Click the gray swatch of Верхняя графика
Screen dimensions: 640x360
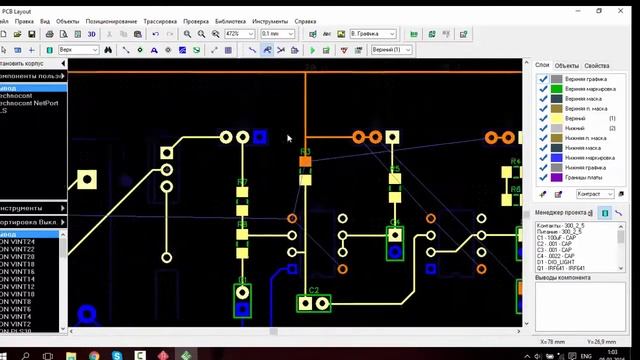tap(557, 79)
